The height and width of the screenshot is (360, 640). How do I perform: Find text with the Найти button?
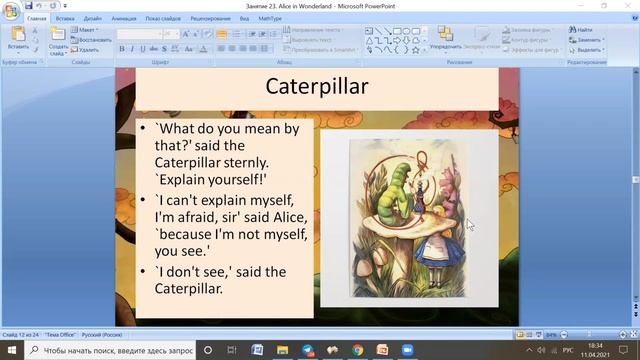click(x=580, y=30)
